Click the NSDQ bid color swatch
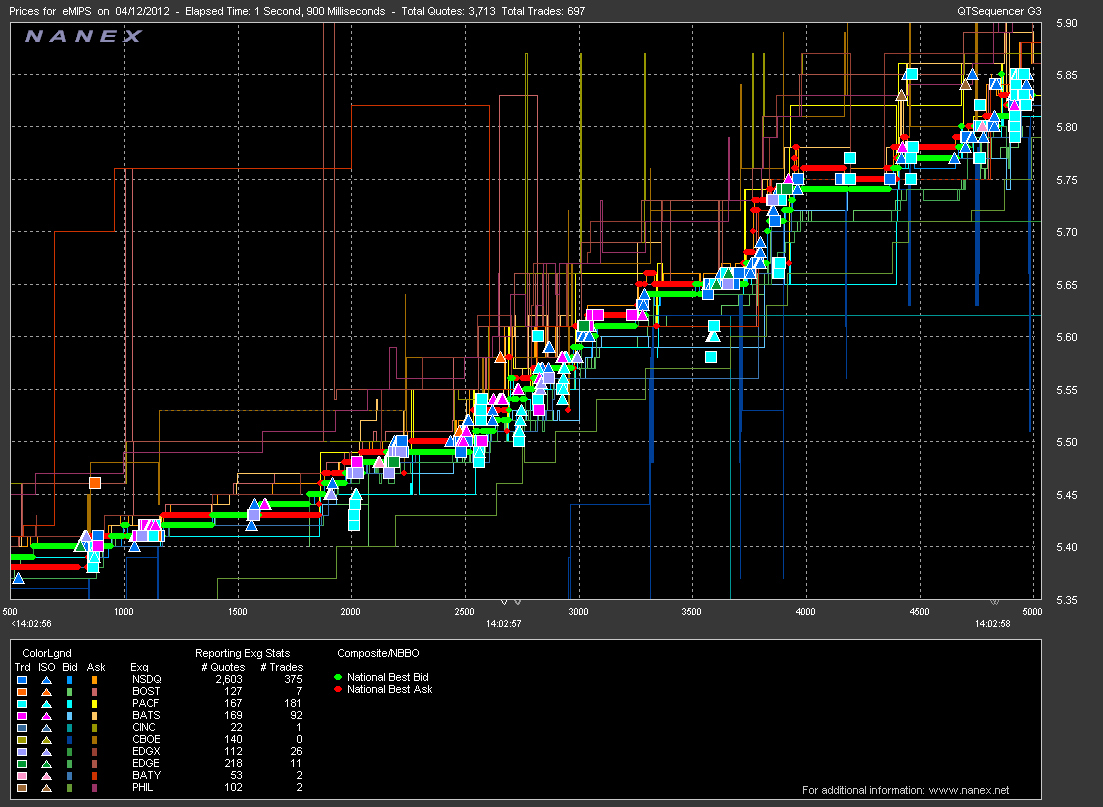Viewport: 1103px width, 807px height. point(70,680)
